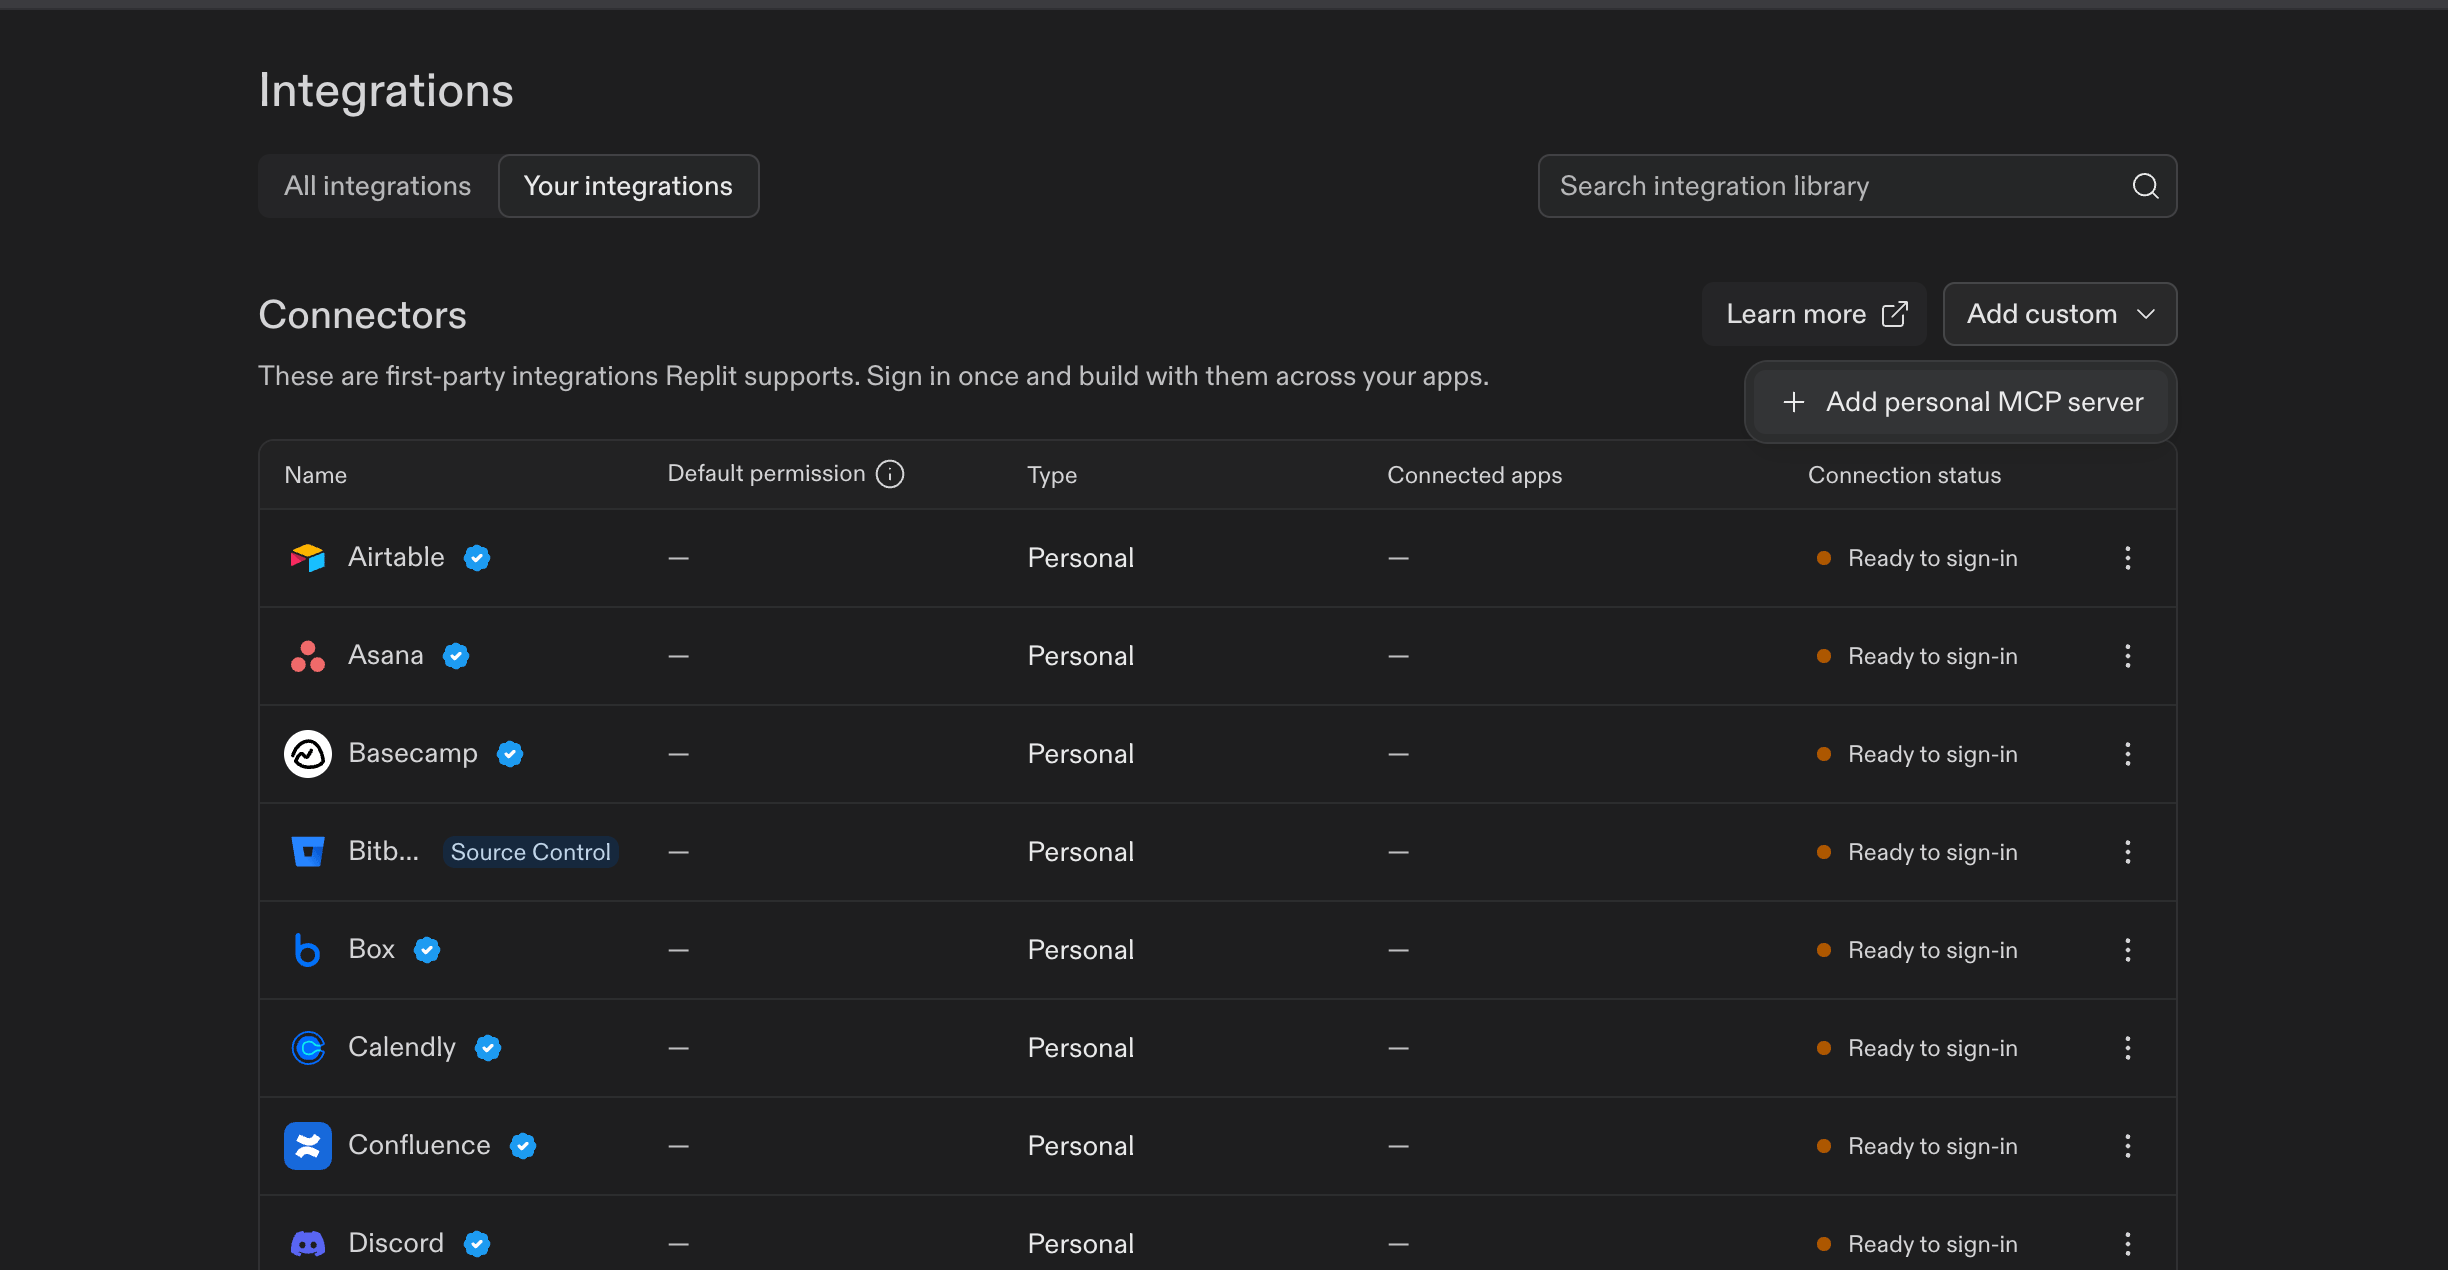
Task: Click the Box logo icon
Action: tap(308, 950)
